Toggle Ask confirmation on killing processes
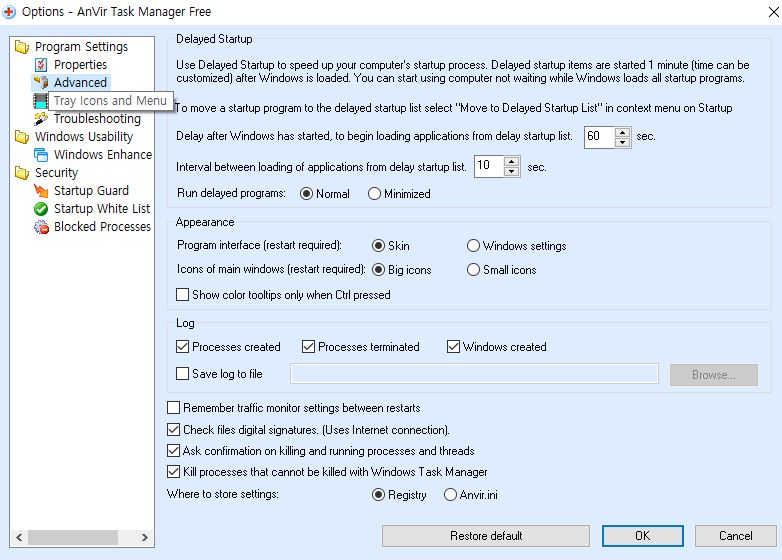 point(174,451)
